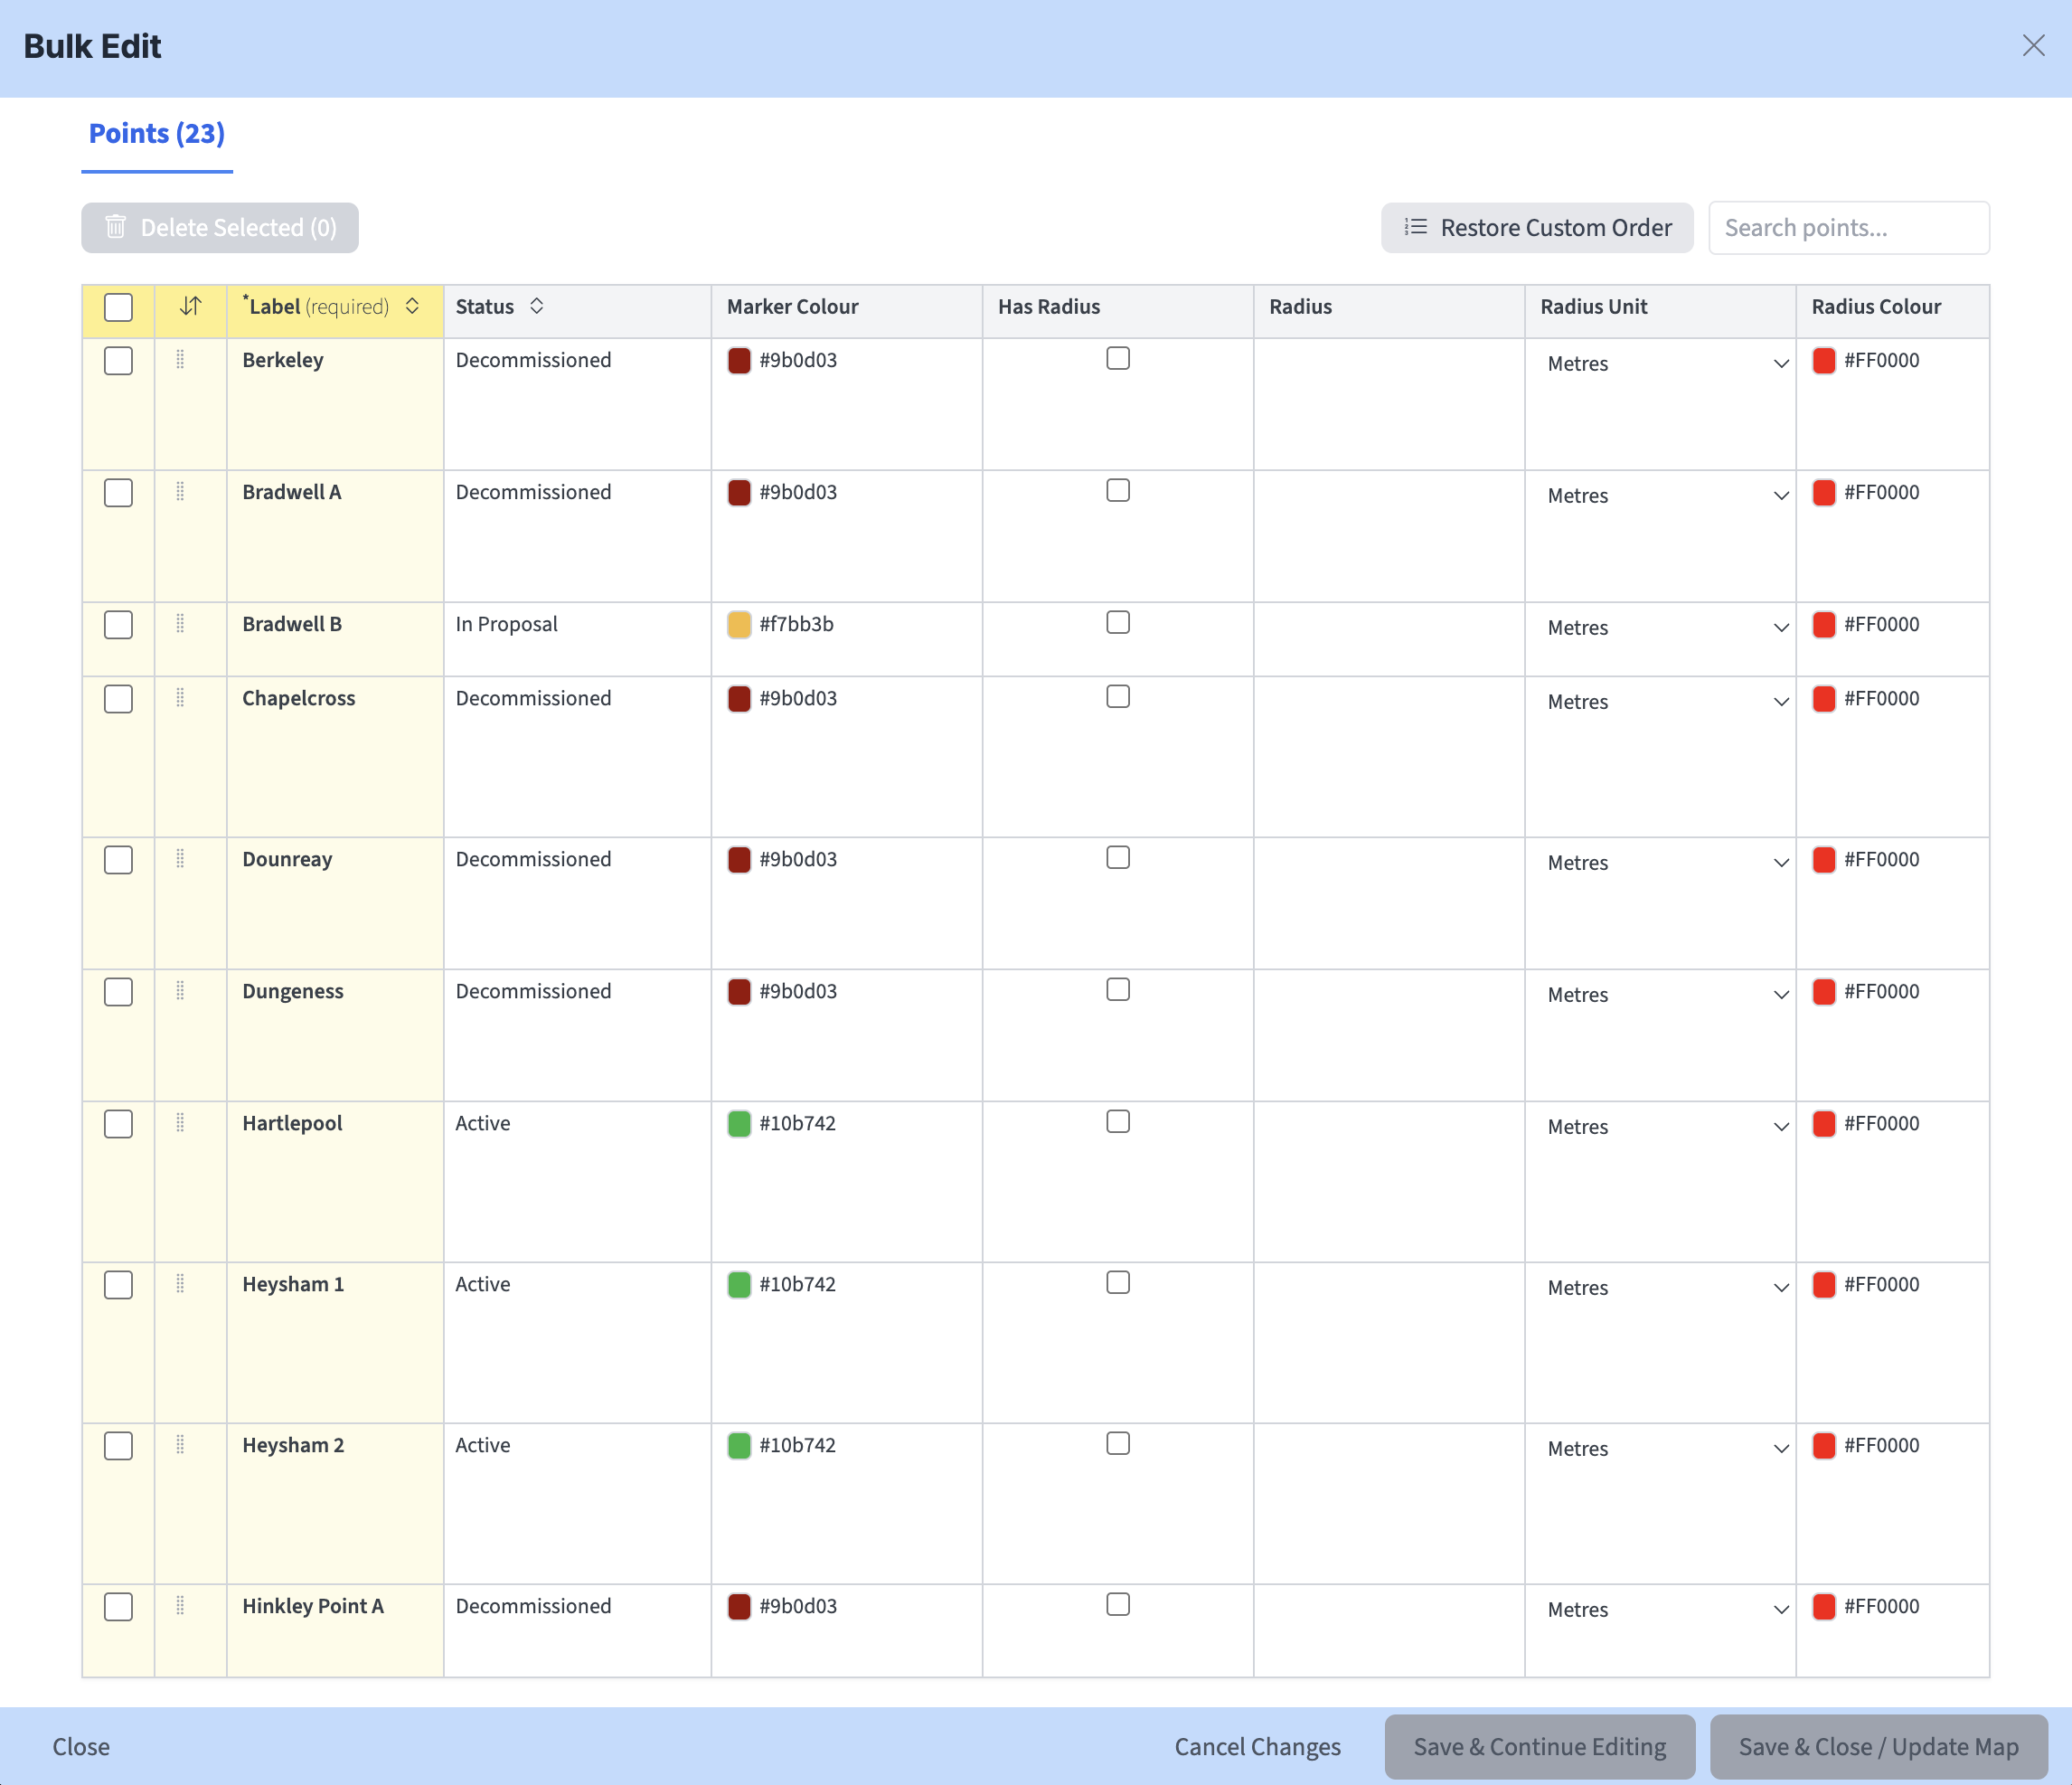Viewport: 2072px width, 1785px height.
Task: Select the Chapelcross row checkbox
Action: click(x=118, y=699)
